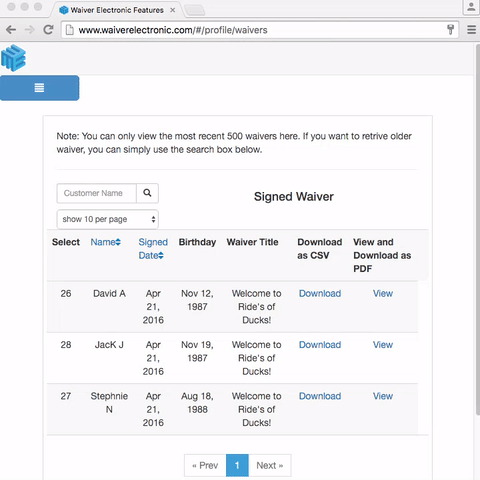Click select number 28
Screen dimensions: 480x480
[x=66, y=345]
